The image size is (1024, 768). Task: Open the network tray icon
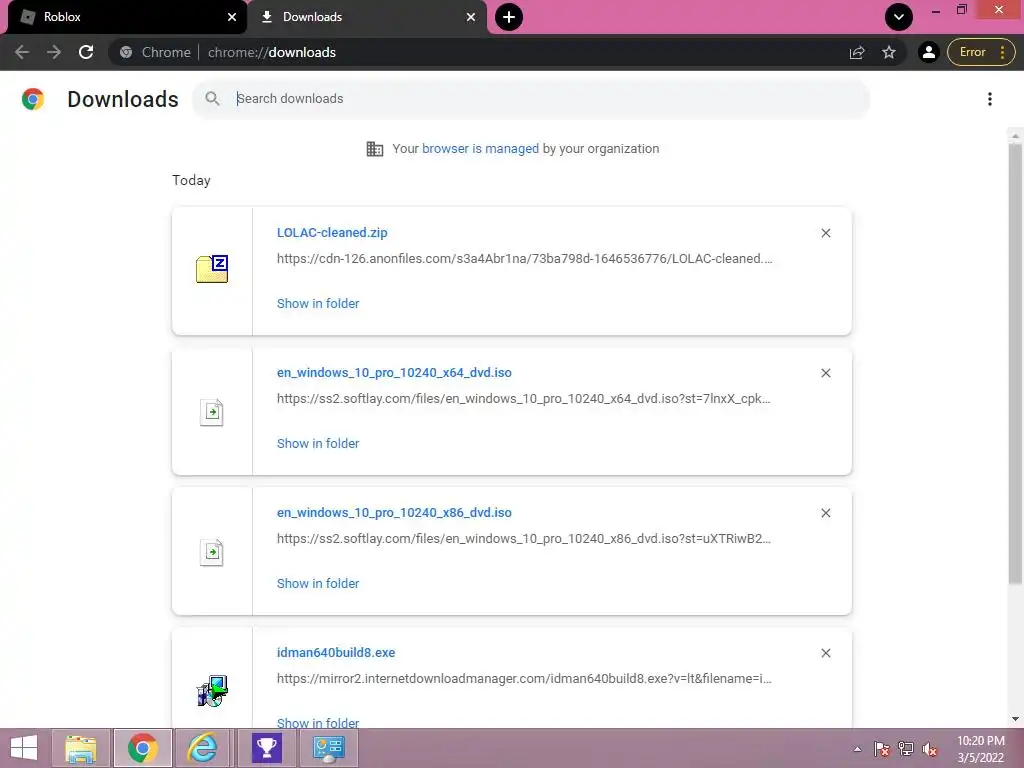[906, 749]
